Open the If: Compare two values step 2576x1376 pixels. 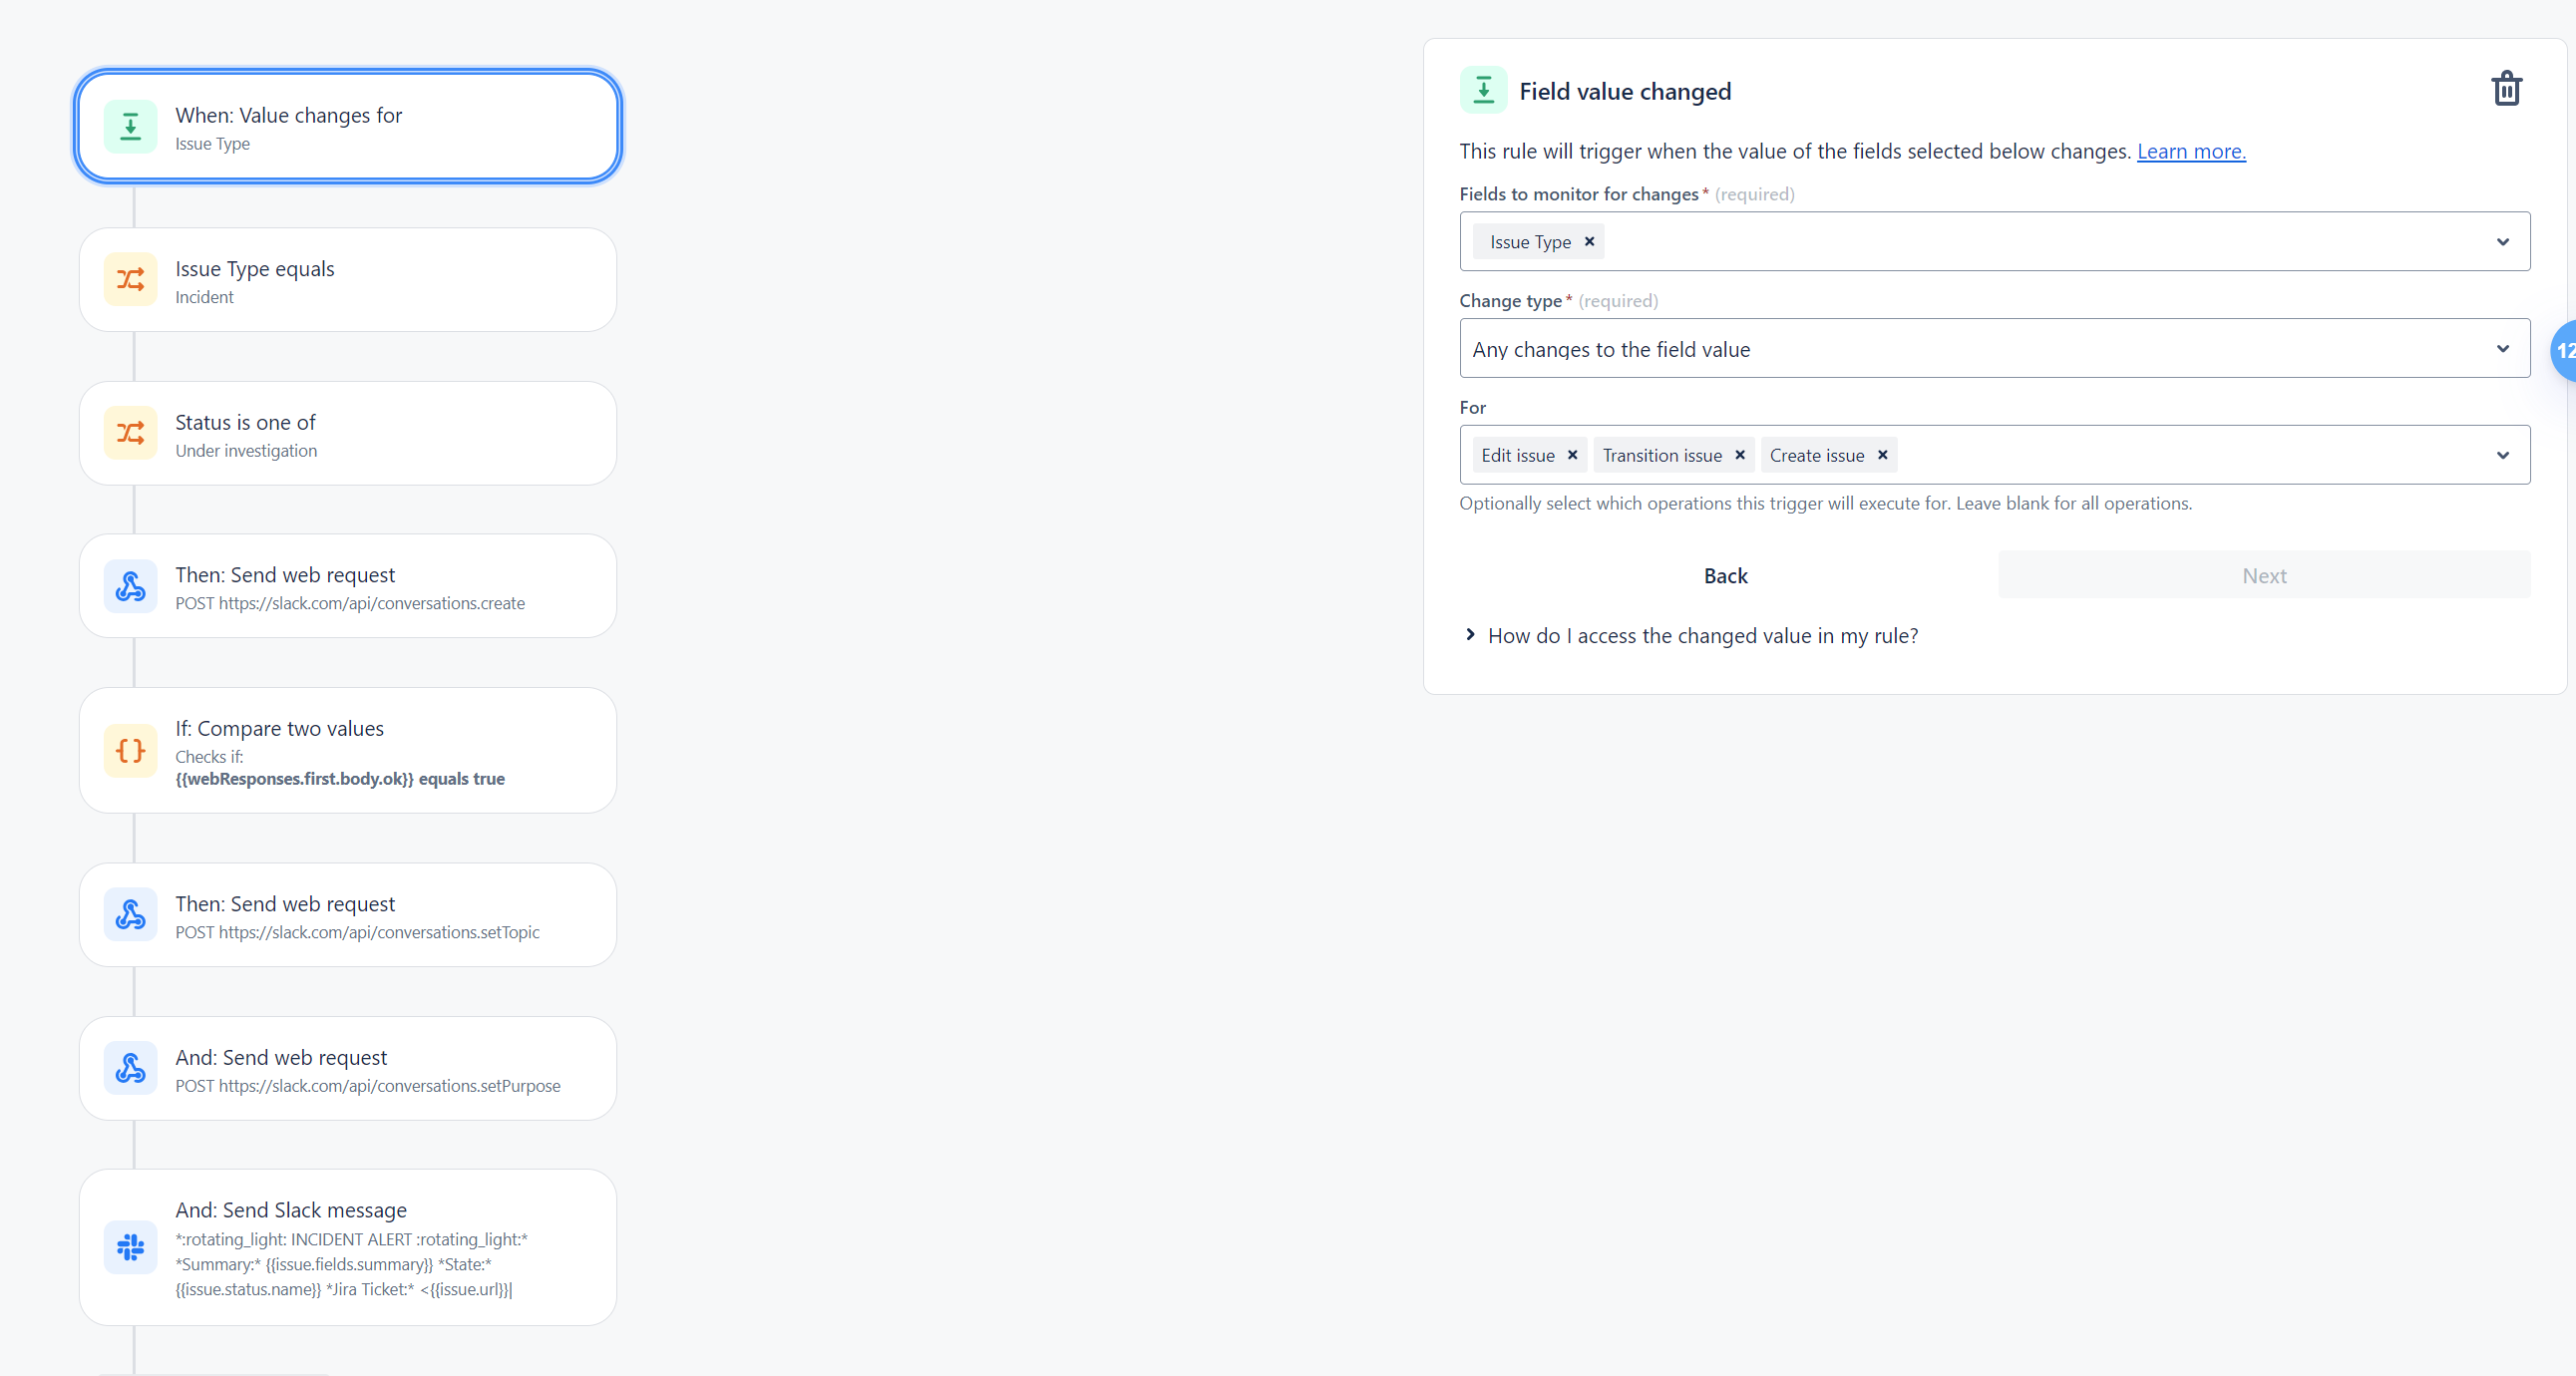(348, 750)
